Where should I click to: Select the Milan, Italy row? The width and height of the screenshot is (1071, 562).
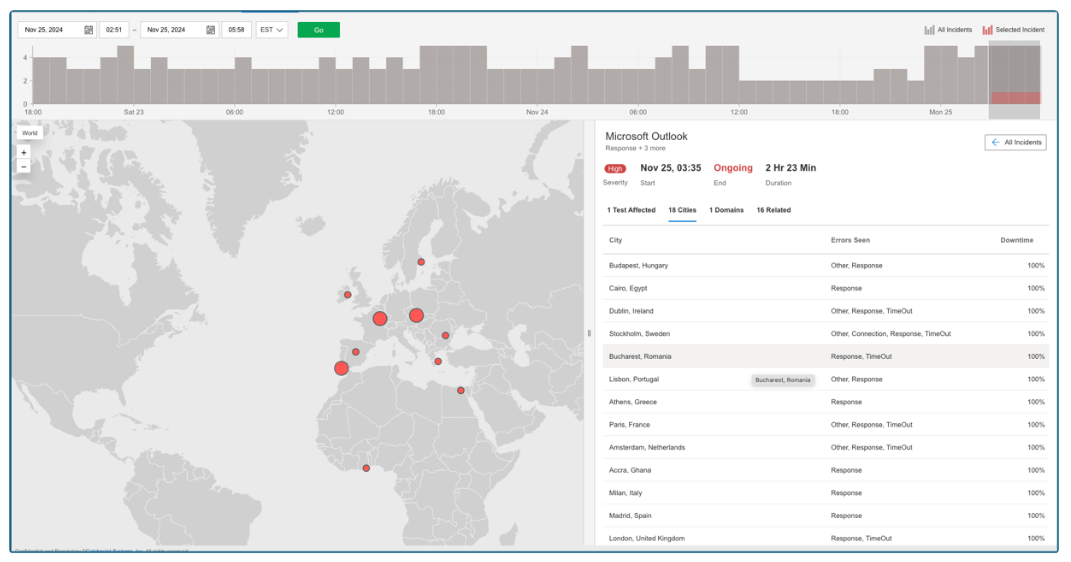click(x=826, y=493)
